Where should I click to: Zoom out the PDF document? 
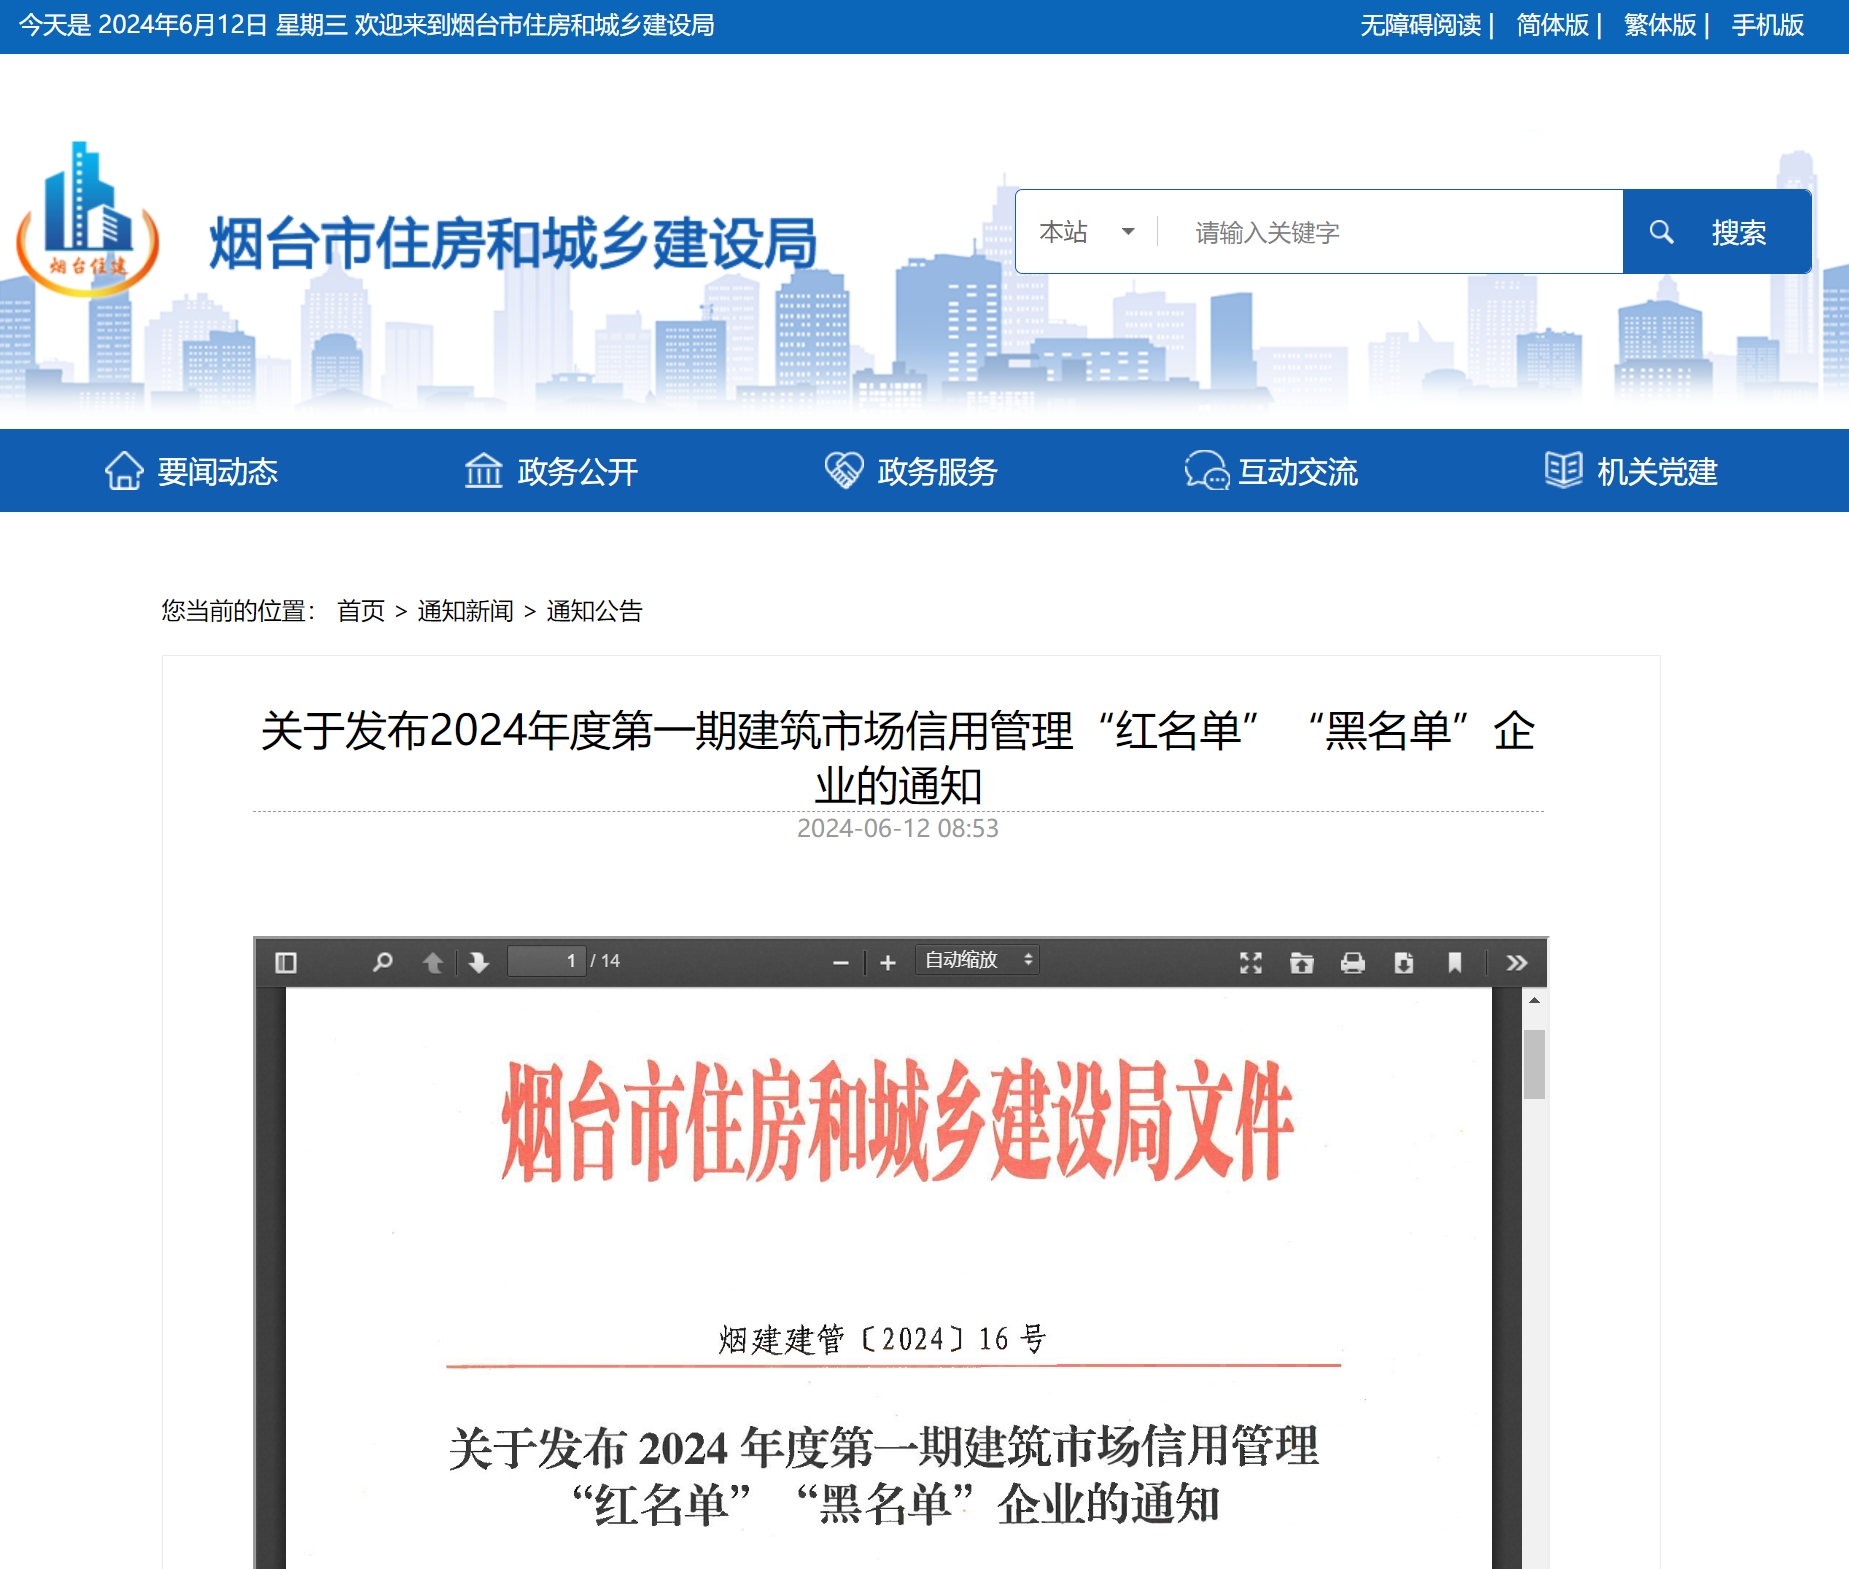(840, 962)
